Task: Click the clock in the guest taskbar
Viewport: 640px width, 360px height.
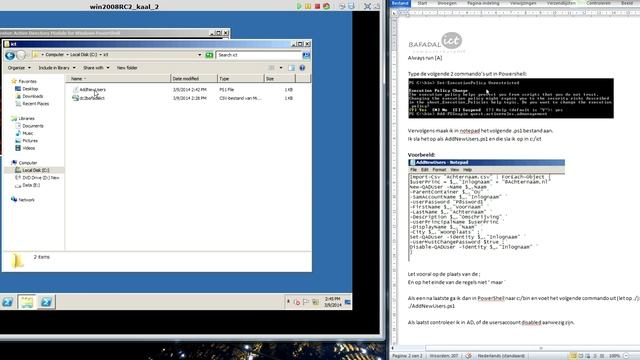Action: pos(333,302)
